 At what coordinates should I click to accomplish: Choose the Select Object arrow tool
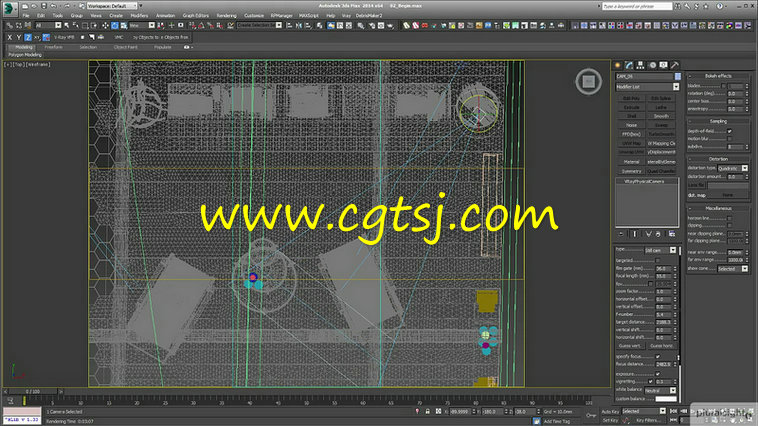coord(66,25)
